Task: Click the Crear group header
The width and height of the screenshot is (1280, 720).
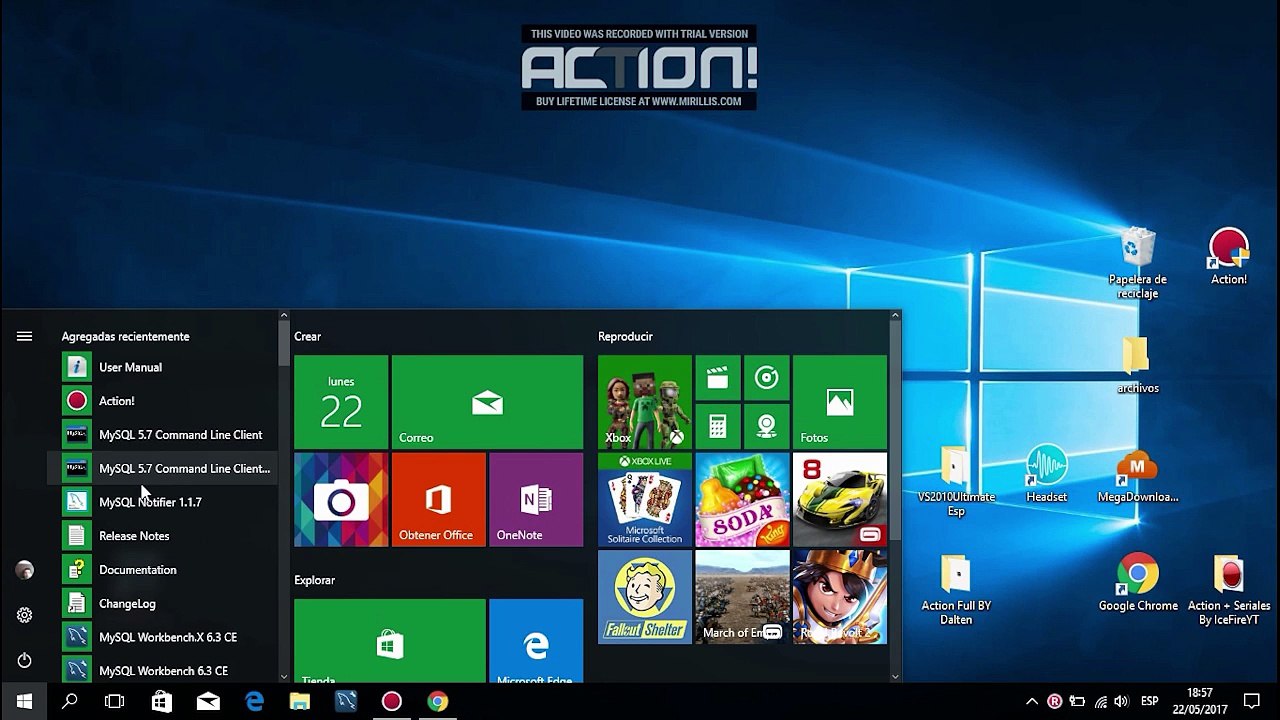Action: (307, 337)
